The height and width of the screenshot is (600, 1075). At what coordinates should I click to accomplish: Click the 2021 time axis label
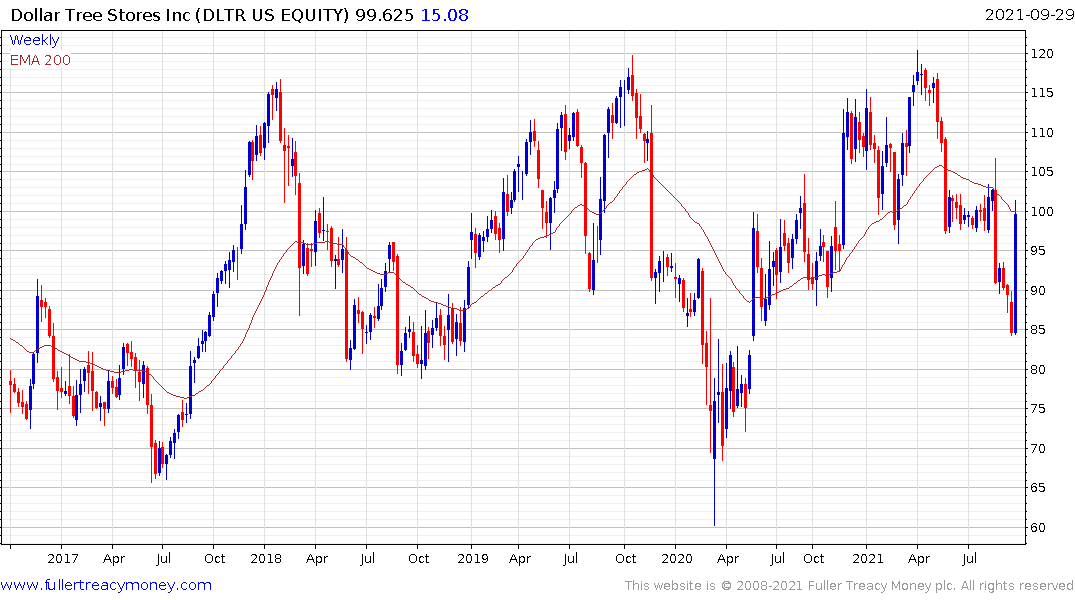pos(868,558)
